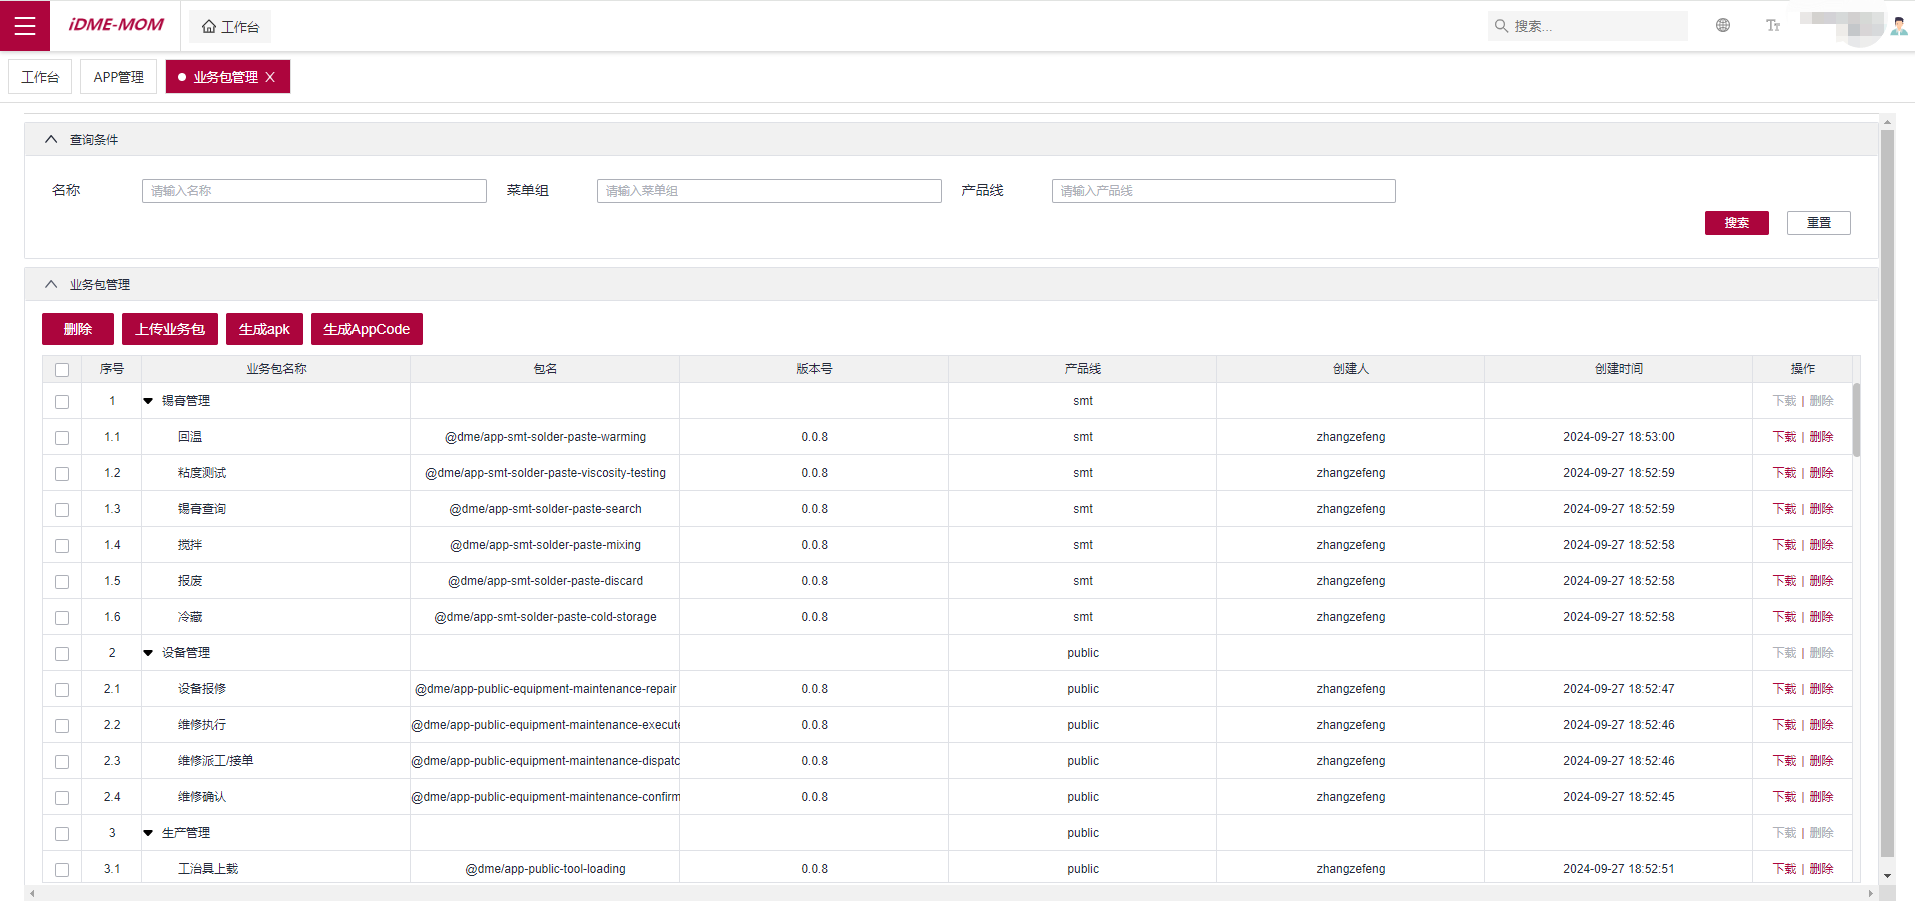Image resolution: width=1915 pixels, height=901 pixels.
Task: Open the hamburger menu in top-left corner
Action: (x=25, y=26)
